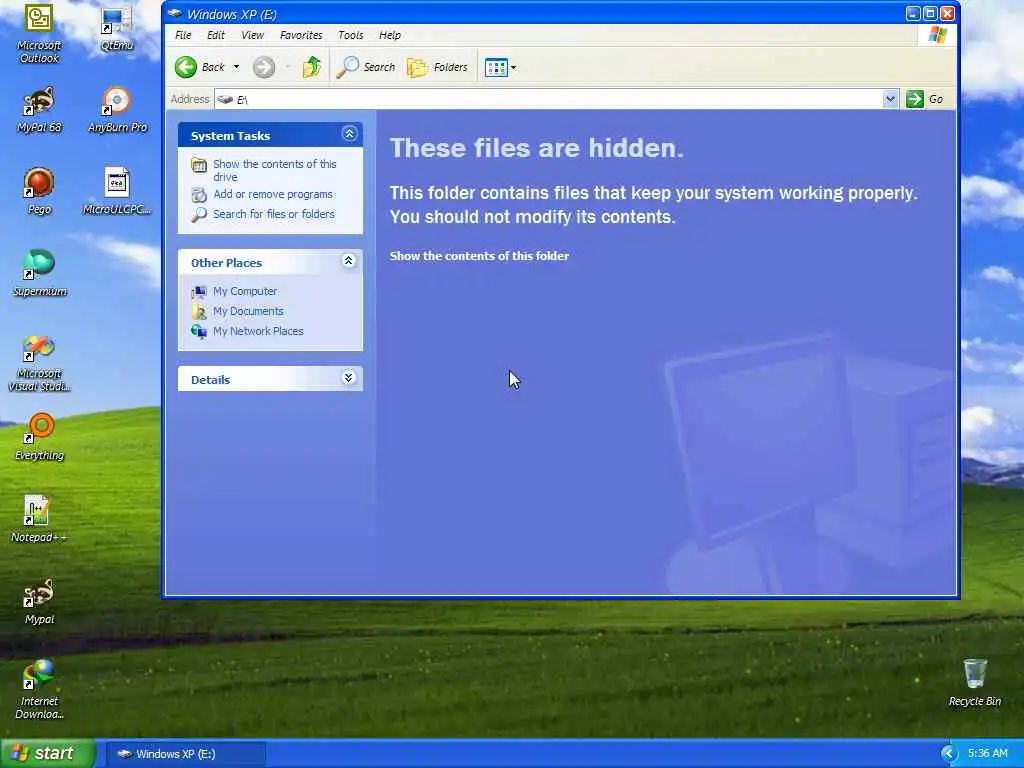The image size is (1024, 768).
Task: Expand the Address bar dropdown
Action: [890, 99]
